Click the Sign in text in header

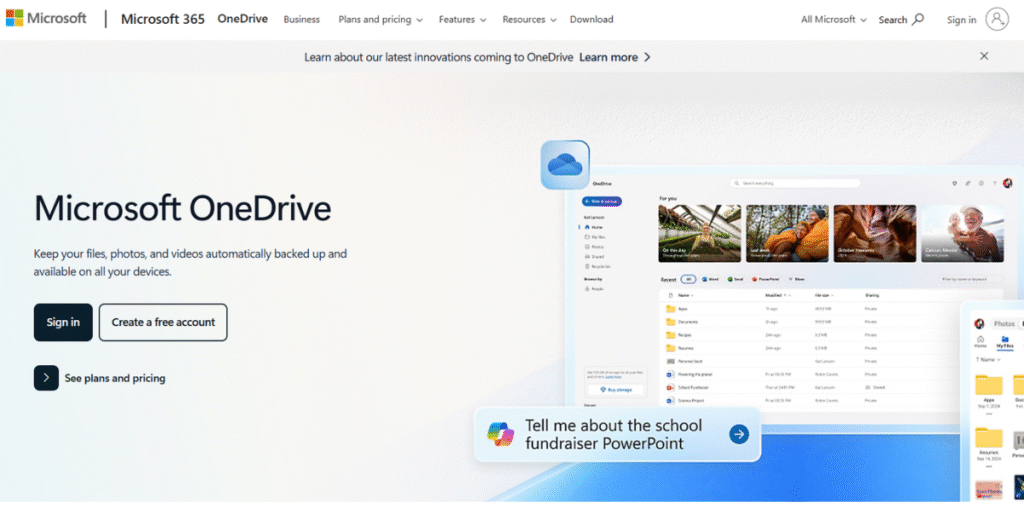click(961, 20)
